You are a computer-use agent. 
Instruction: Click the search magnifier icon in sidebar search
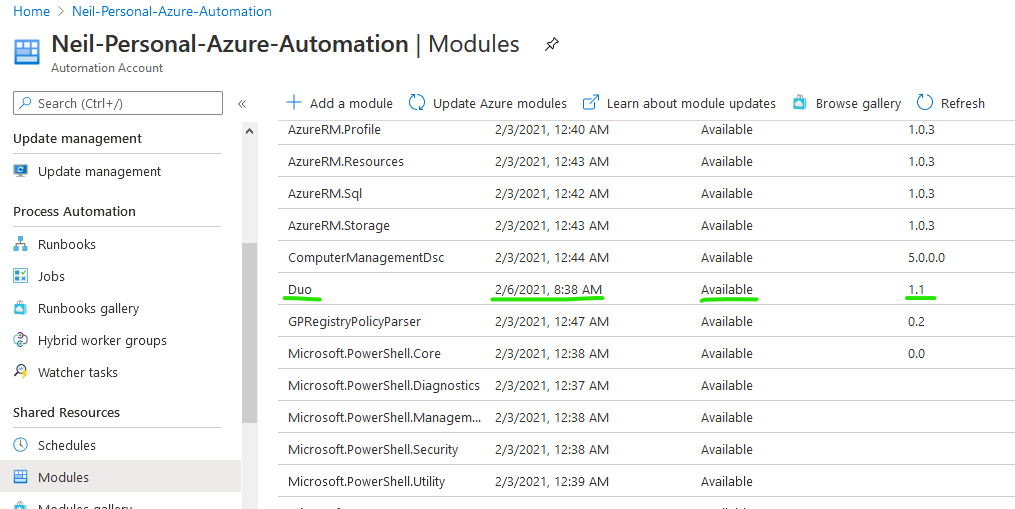point(25,103)
